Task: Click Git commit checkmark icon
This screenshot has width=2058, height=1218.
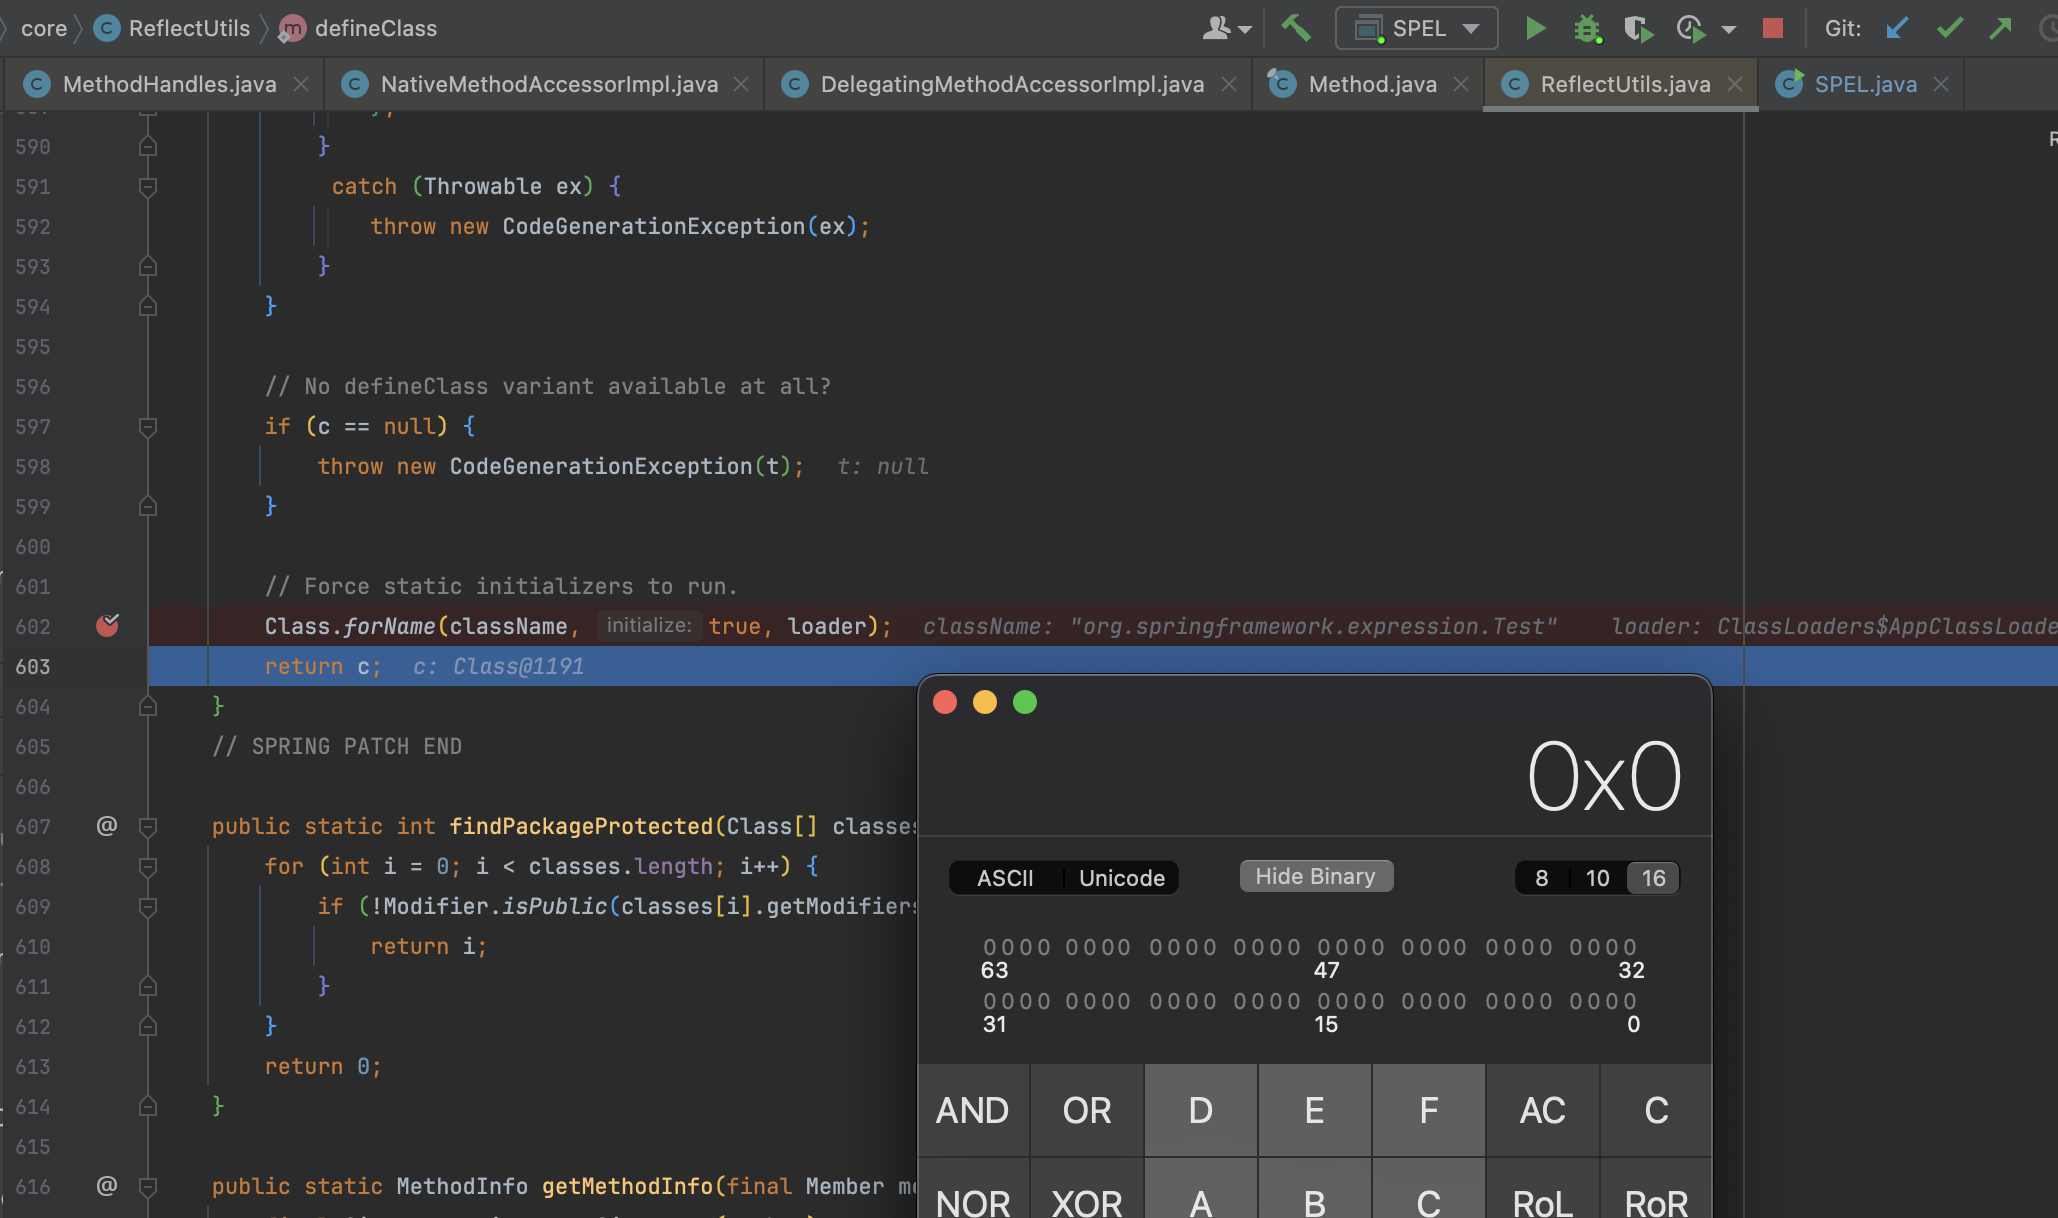Action: coord(1949,28)
